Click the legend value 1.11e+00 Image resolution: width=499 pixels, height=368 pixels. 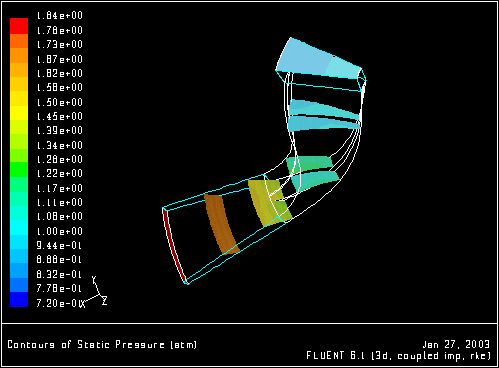click(x=60, y=202)
